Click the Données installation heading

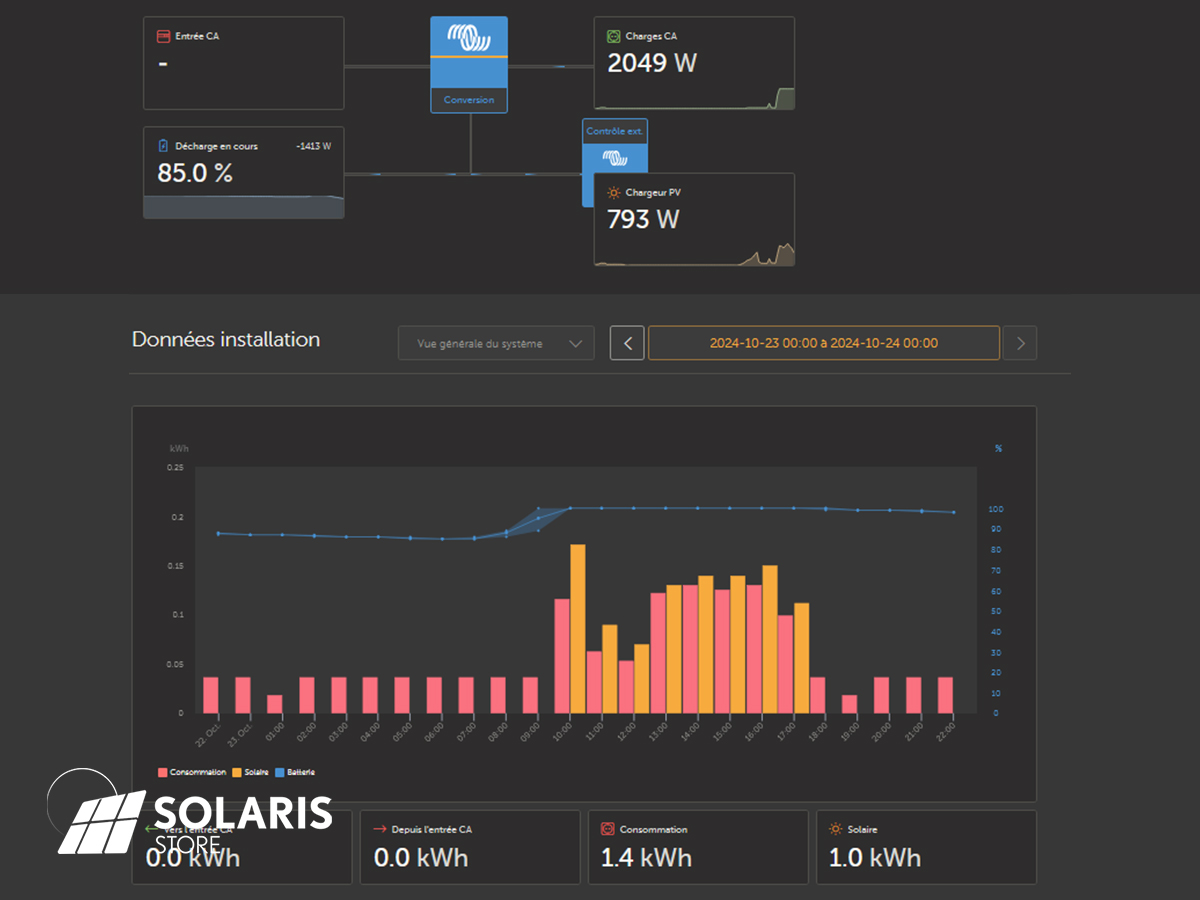click(x=226, y=340)
